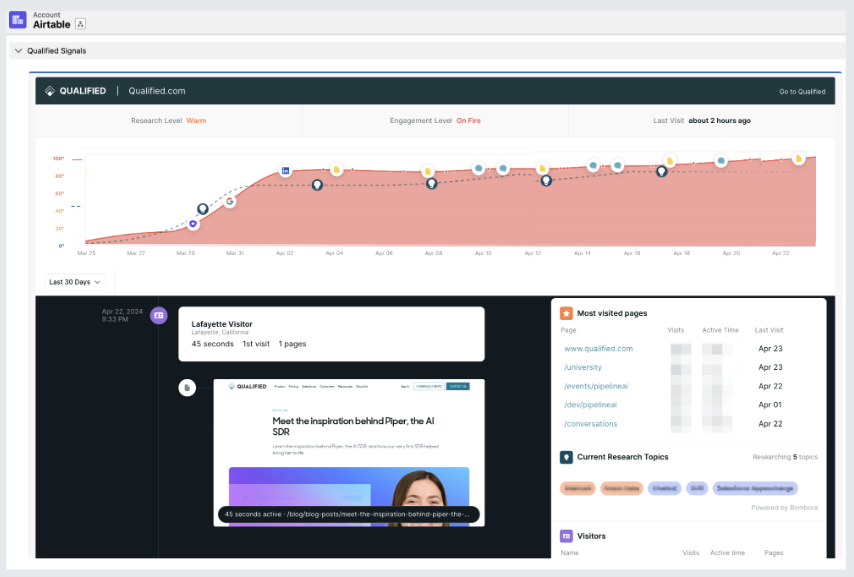This screenshot has width=854, height=577.
Task: Click the white page-view icon on timeline
Action: coord(187,388)
